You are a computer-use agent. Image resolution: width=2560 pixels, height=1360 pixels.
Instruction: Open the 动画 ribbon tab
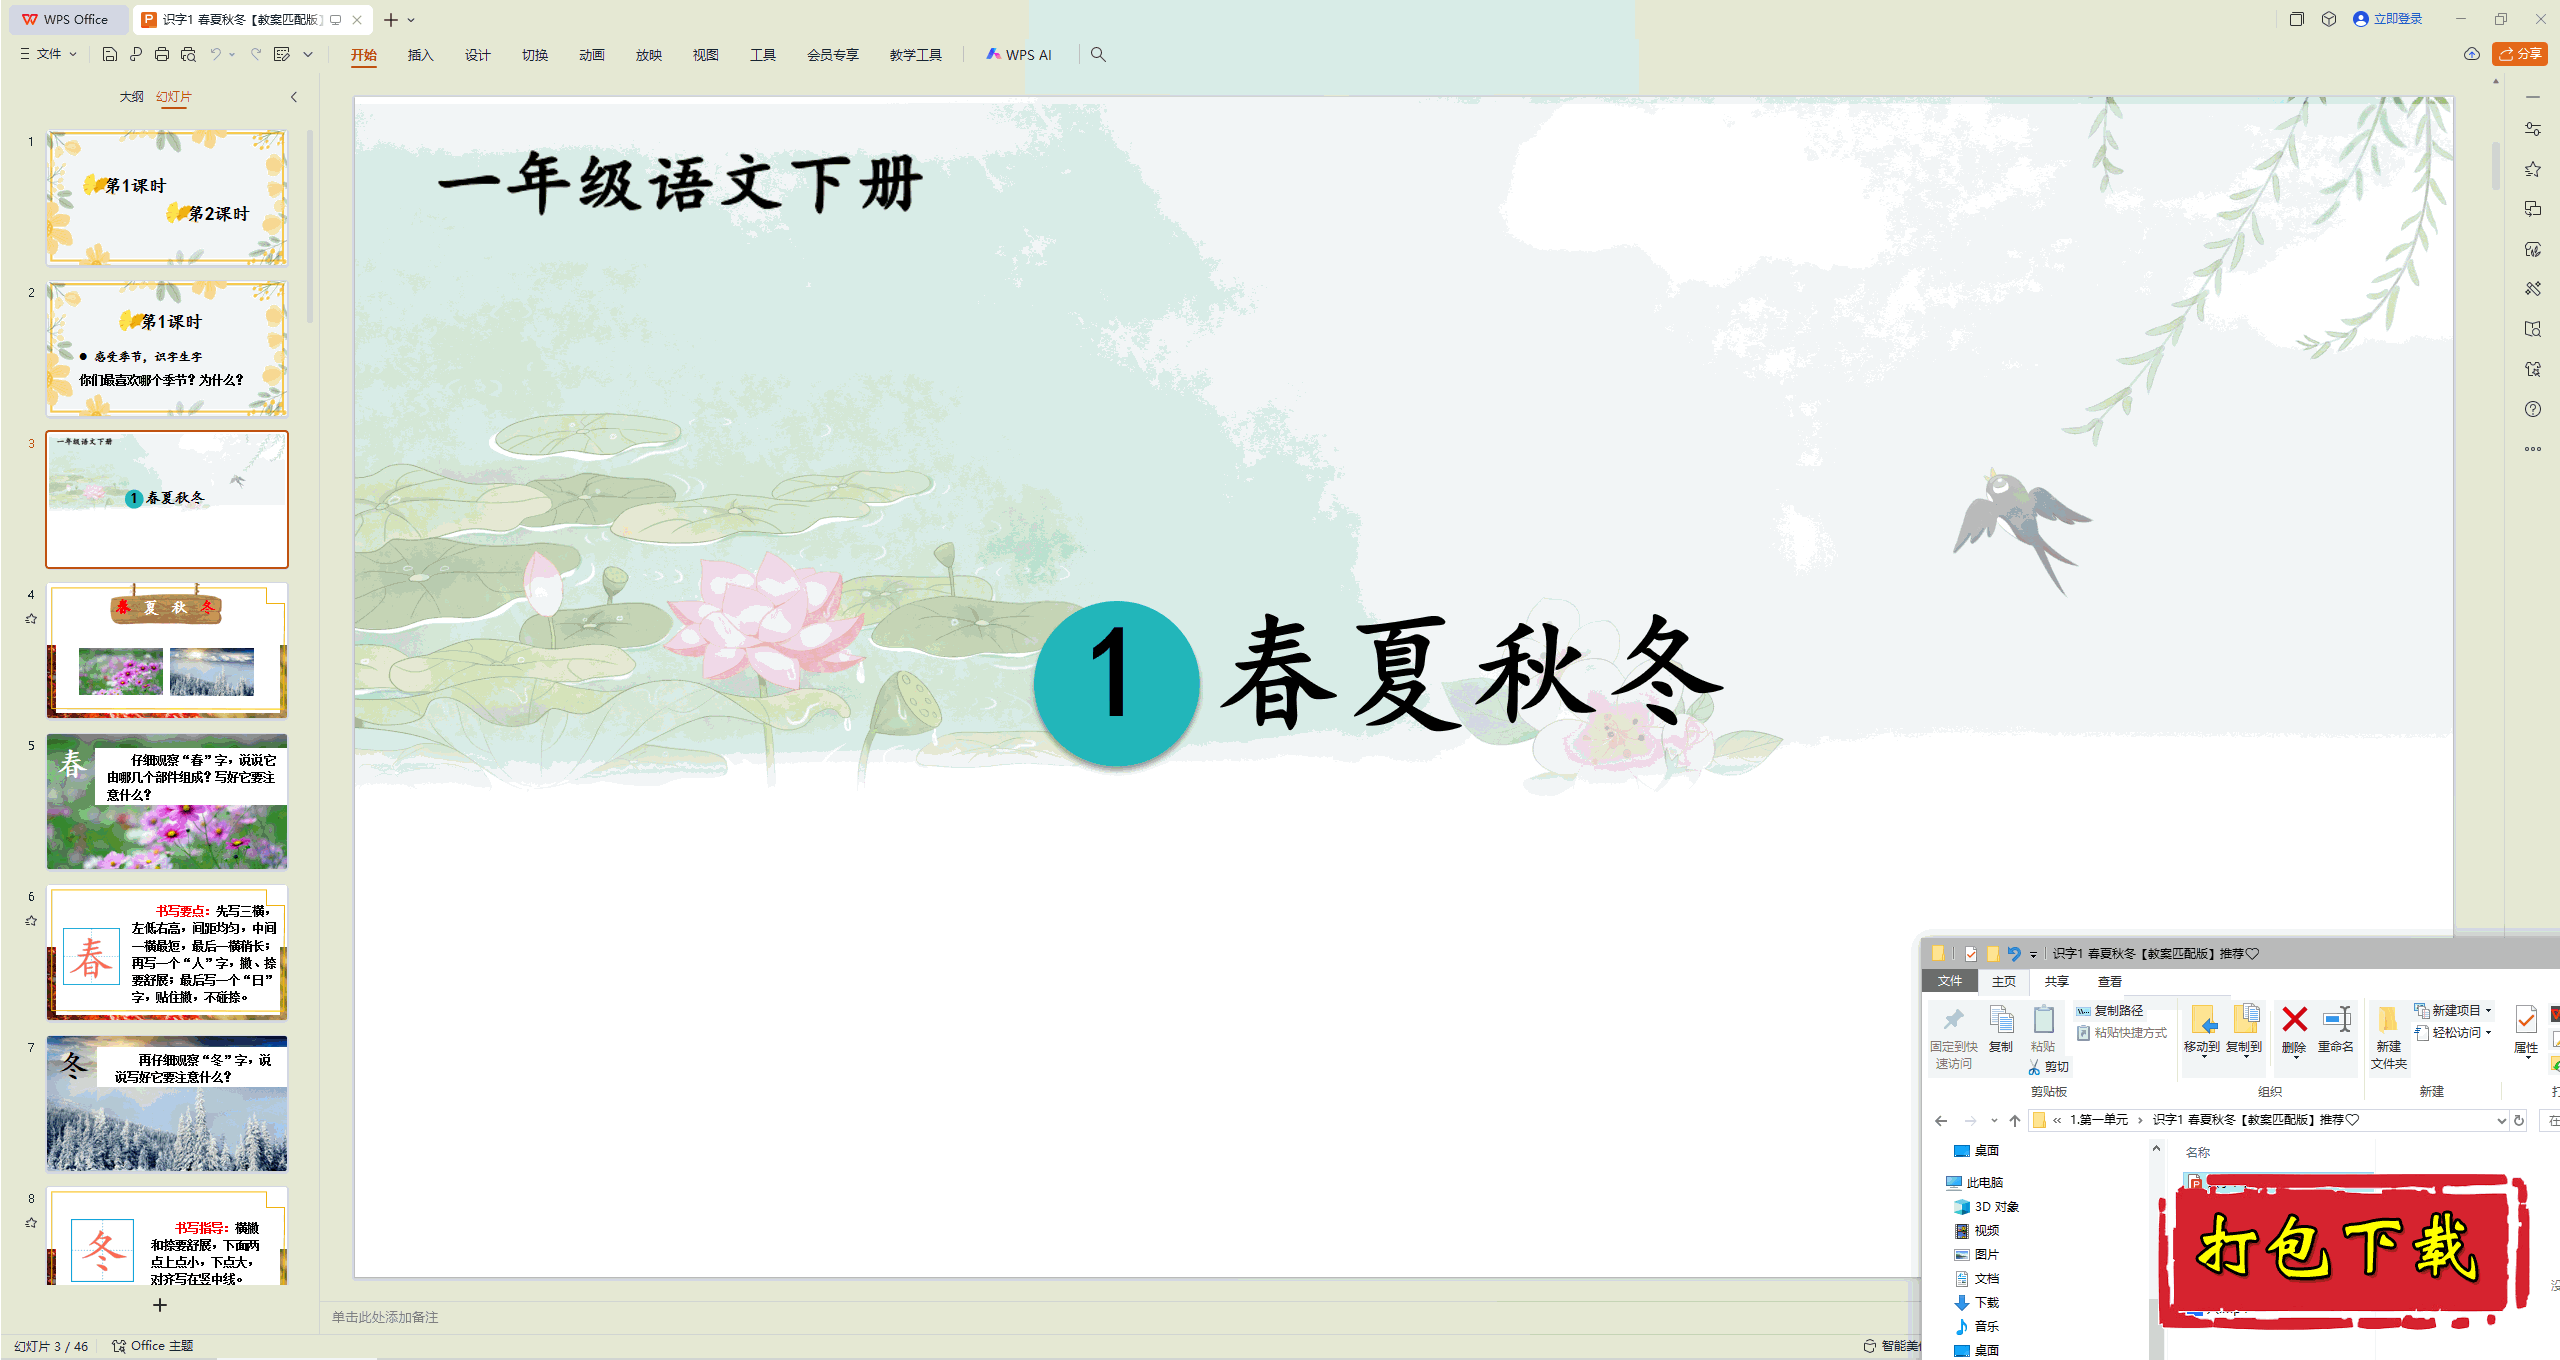591,55
